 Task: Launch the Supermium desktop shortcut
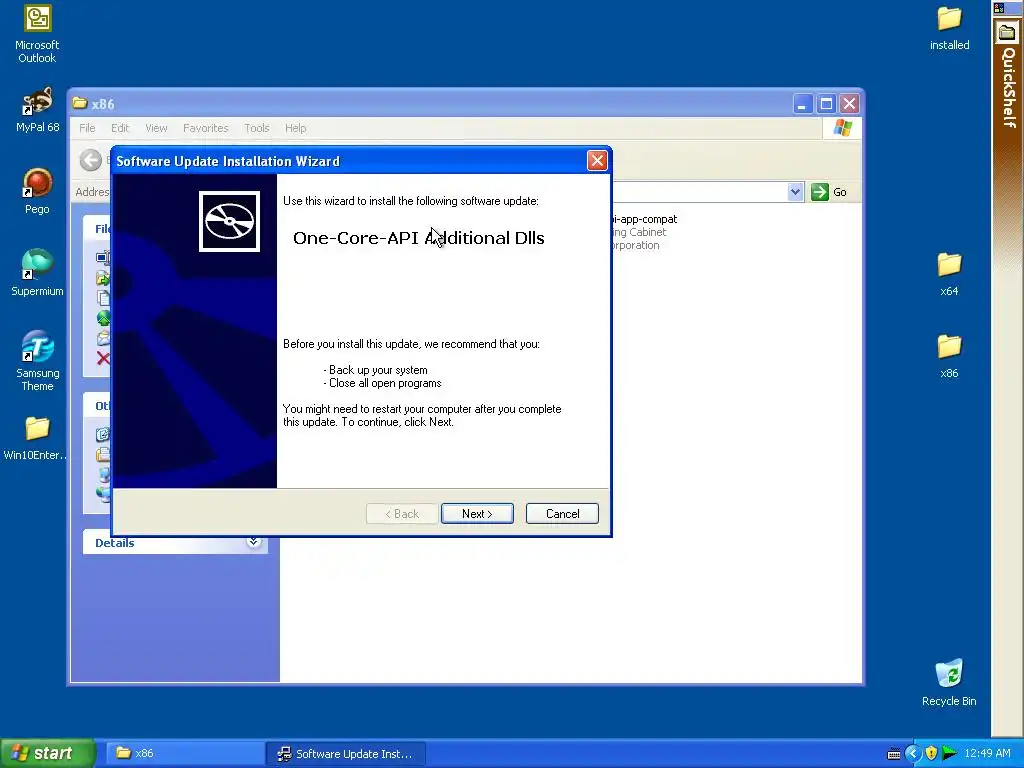[x=37, y=273]
